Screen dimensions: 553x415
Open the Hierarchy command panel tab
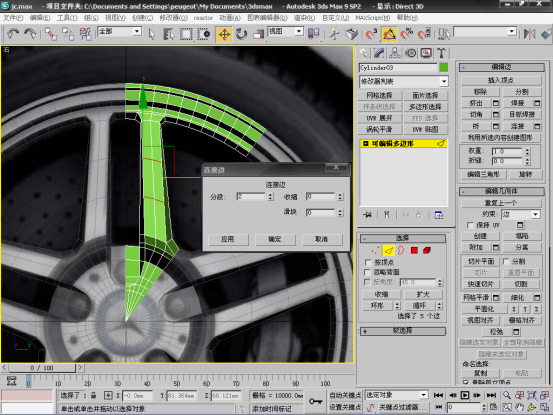394,53
